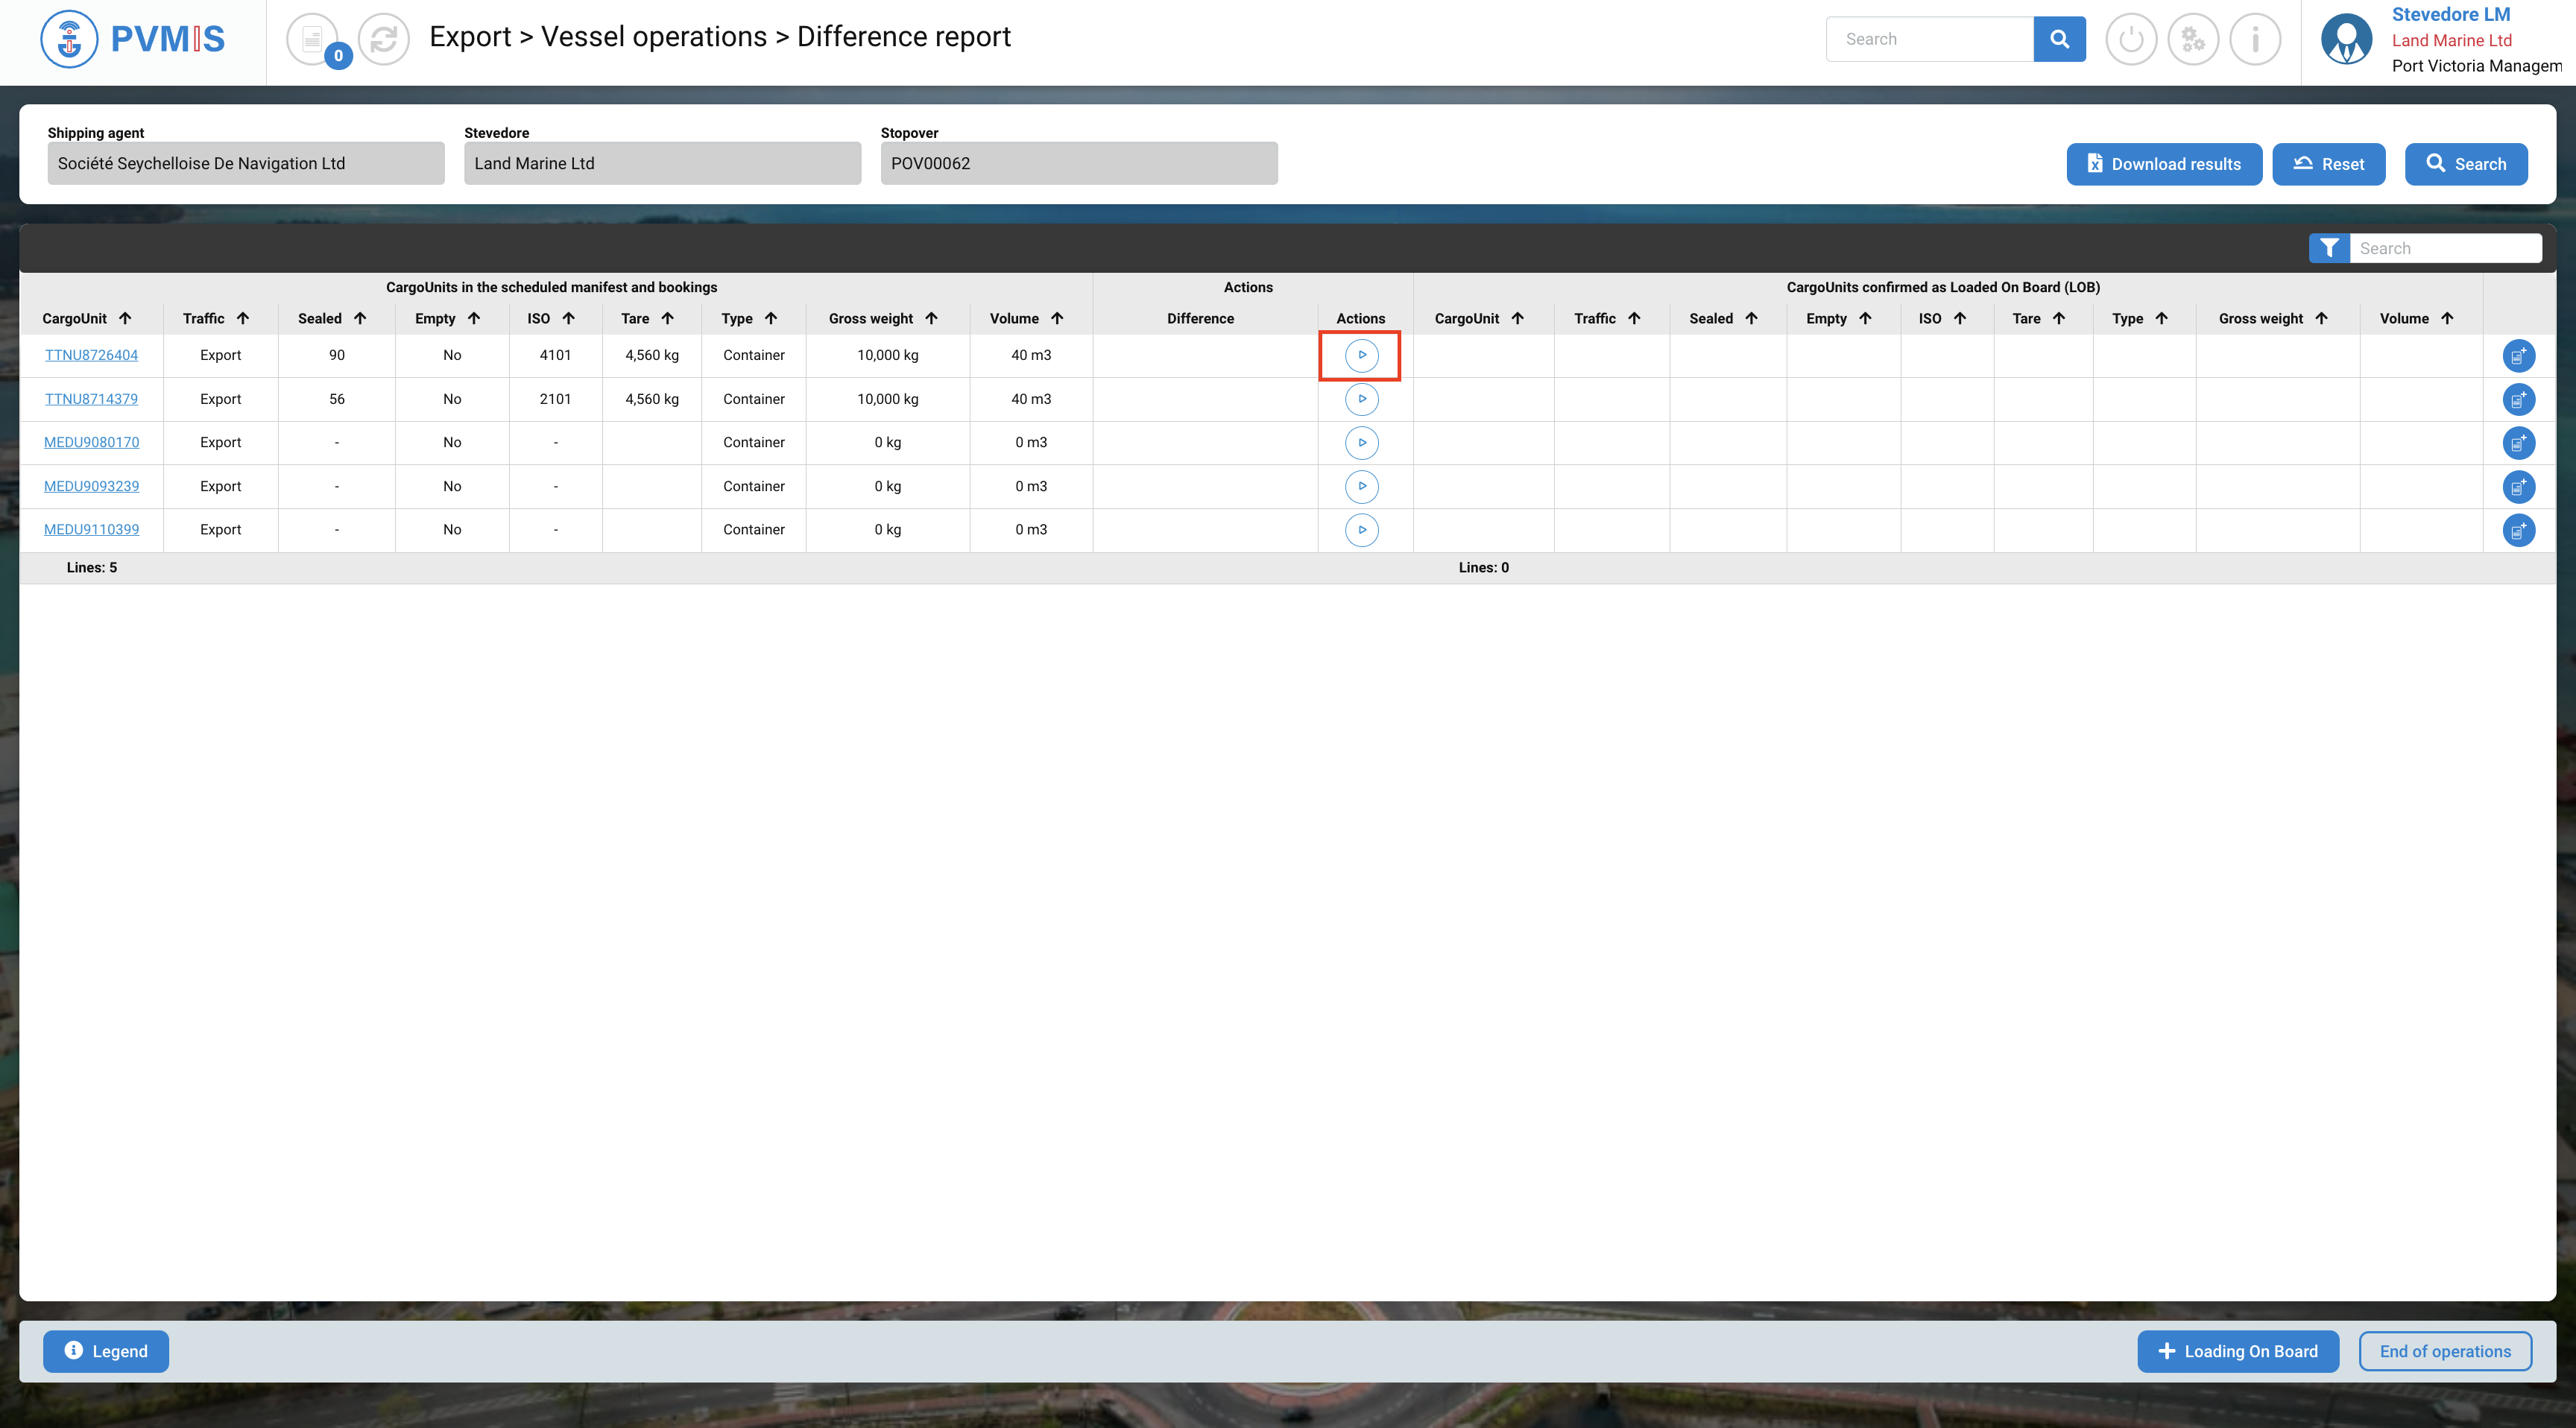Click the power logout icon
This screenshot has width=2576, height=1428.
click(2131, 39)
